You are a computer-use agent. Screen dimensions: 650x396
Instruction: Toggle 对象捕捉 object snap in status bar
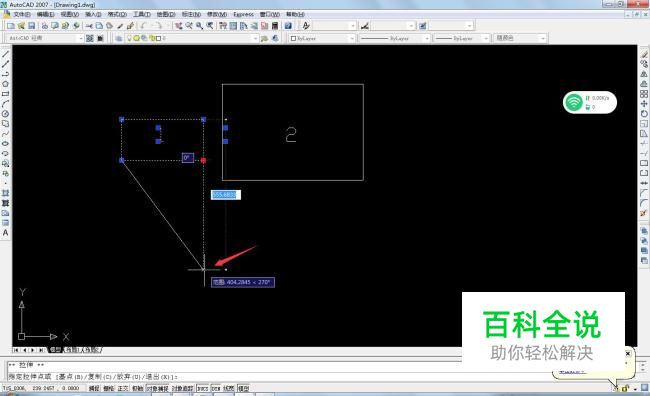pos(158,389)
